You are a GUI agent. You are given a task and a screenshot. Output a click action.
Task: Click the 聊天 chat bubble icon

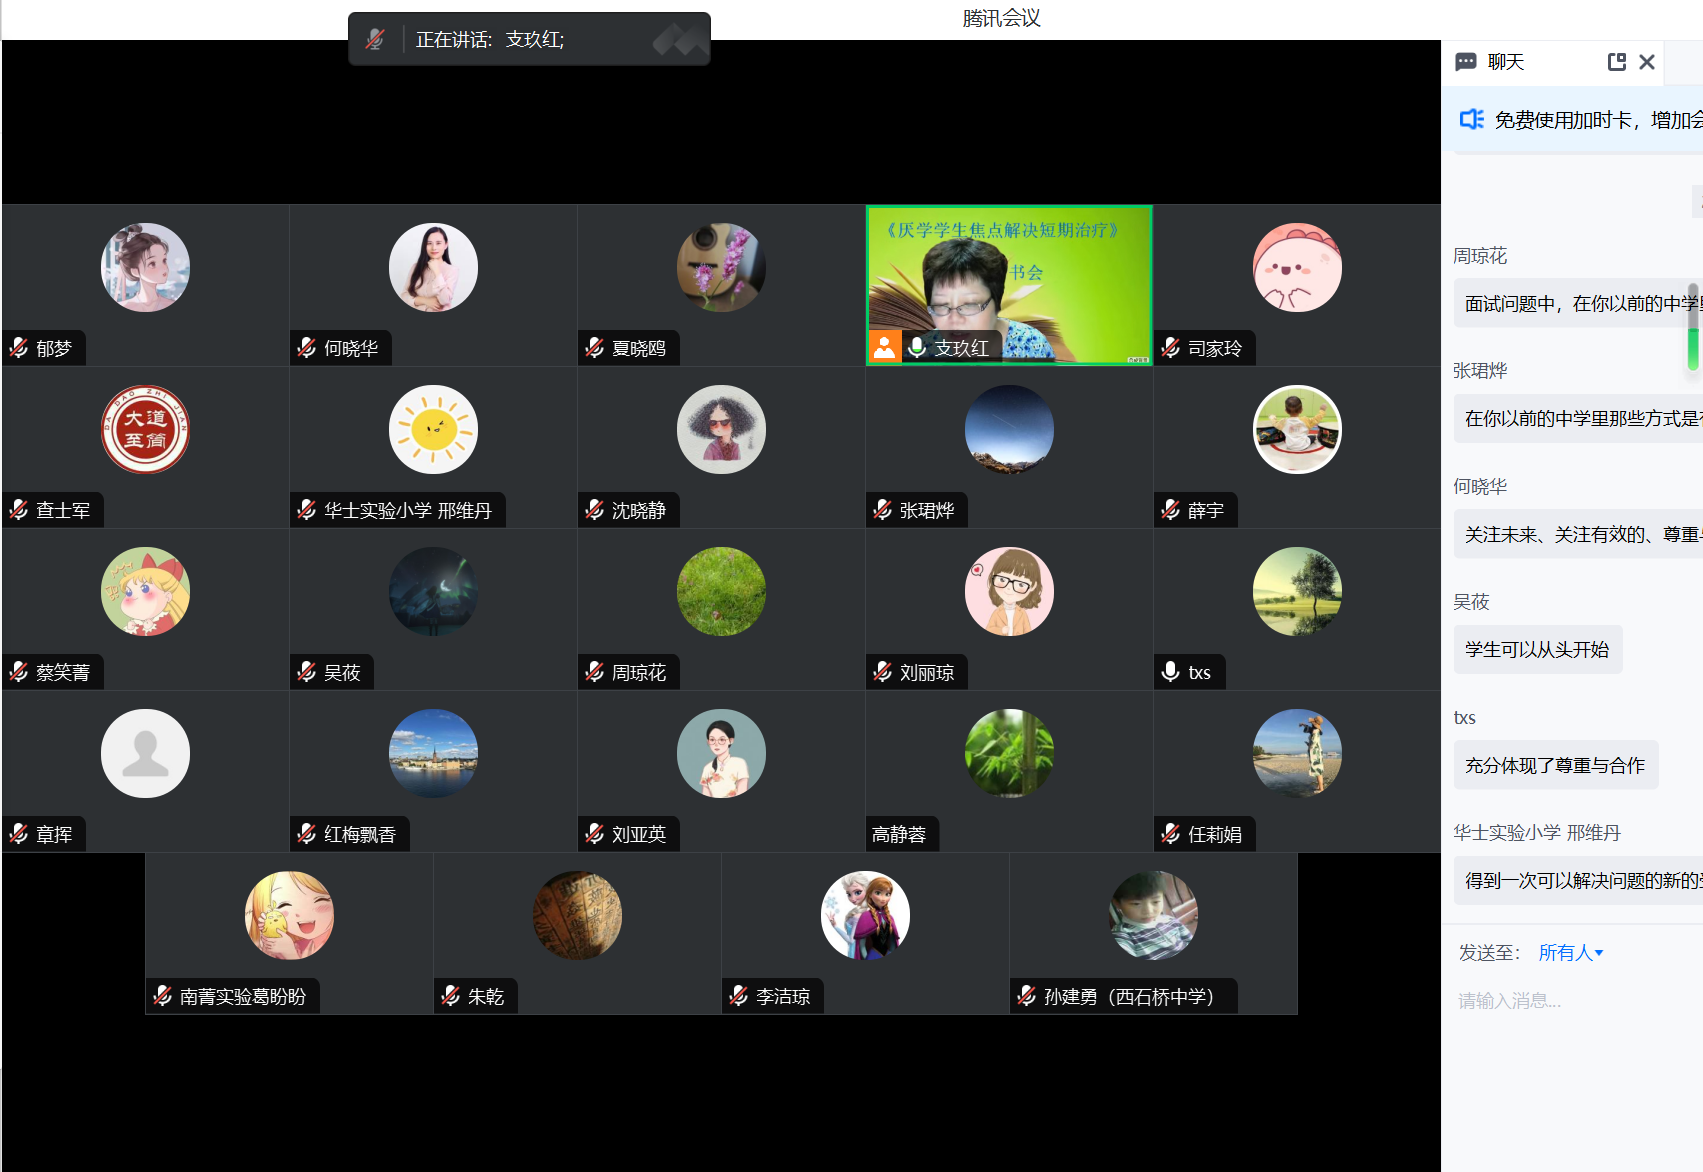point(1466,62)
